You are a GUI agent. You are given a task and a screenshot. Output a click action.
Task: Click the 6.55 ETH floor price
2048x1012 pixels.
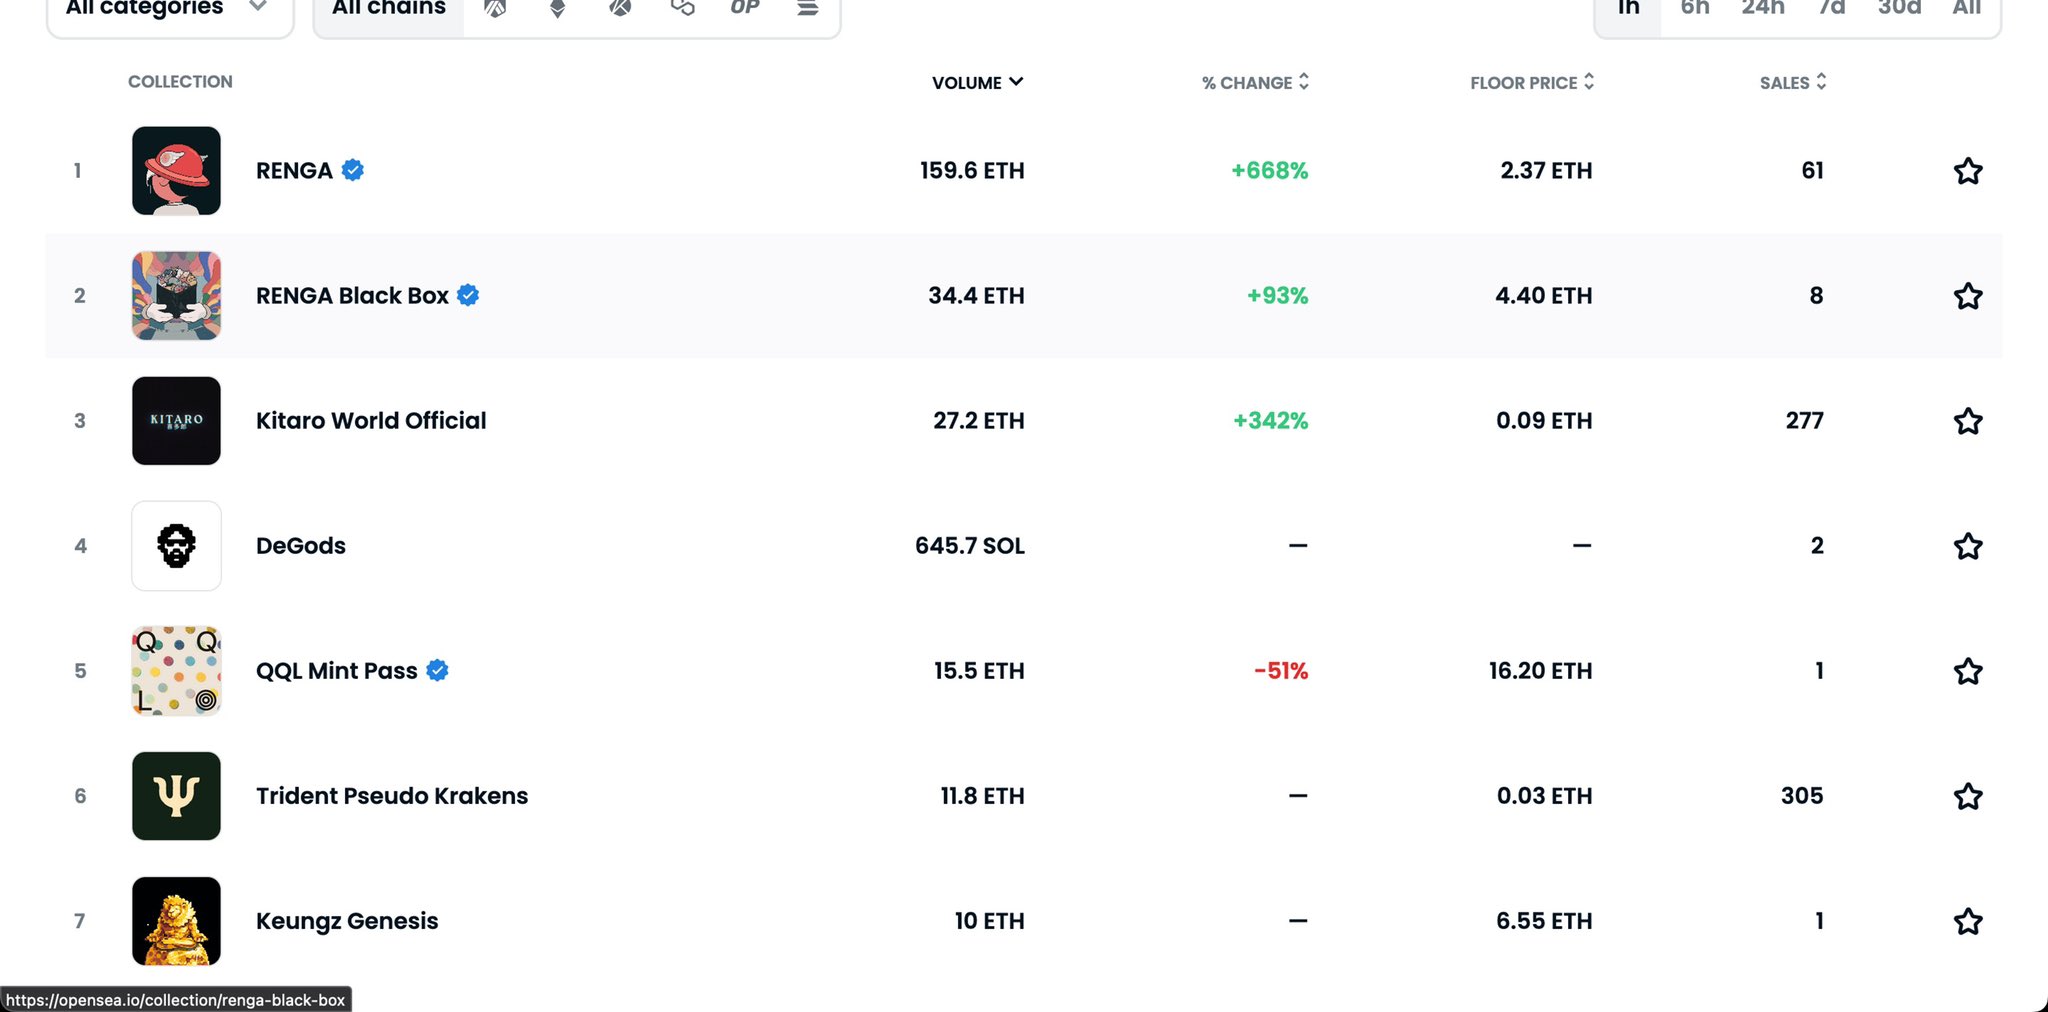click(x=1544, y=920)
